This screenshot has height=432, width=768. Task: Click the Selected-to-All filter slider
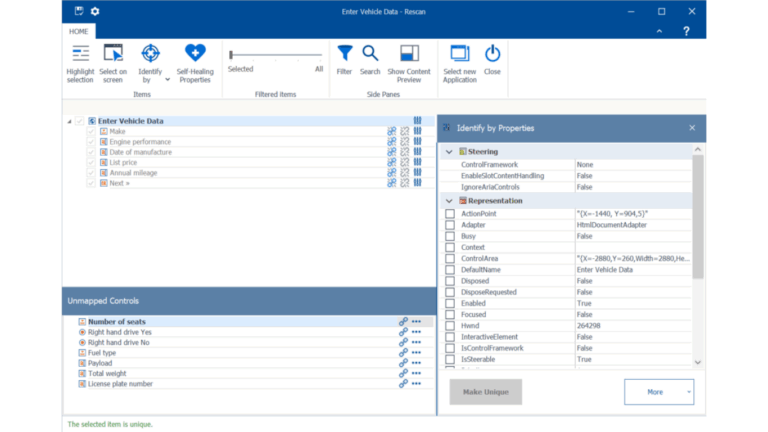(x=276, y=55)
